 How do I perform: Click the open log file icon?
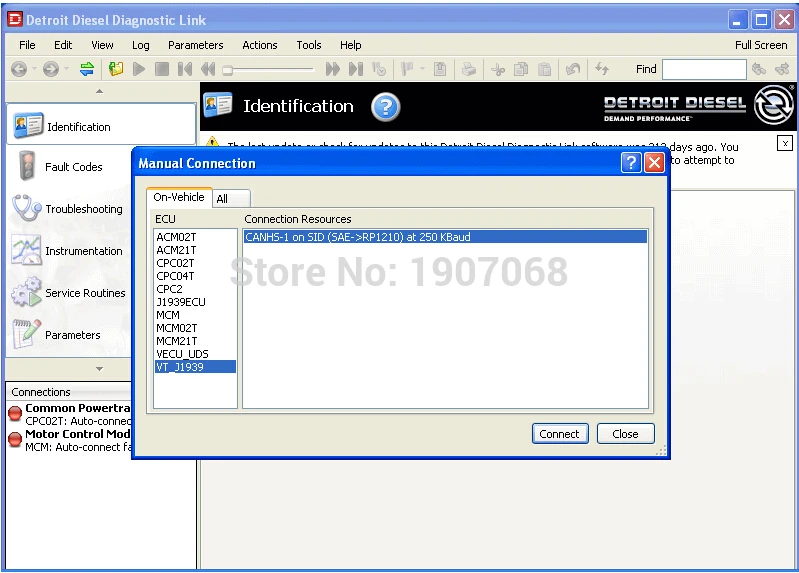tap(116, 69)
